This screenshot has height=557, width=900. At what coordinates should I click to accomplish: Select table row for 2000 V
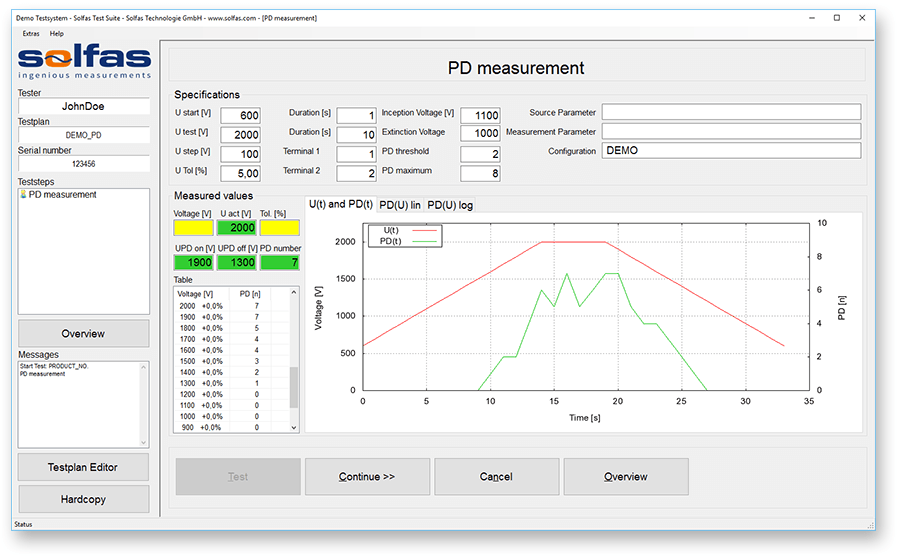231,306
